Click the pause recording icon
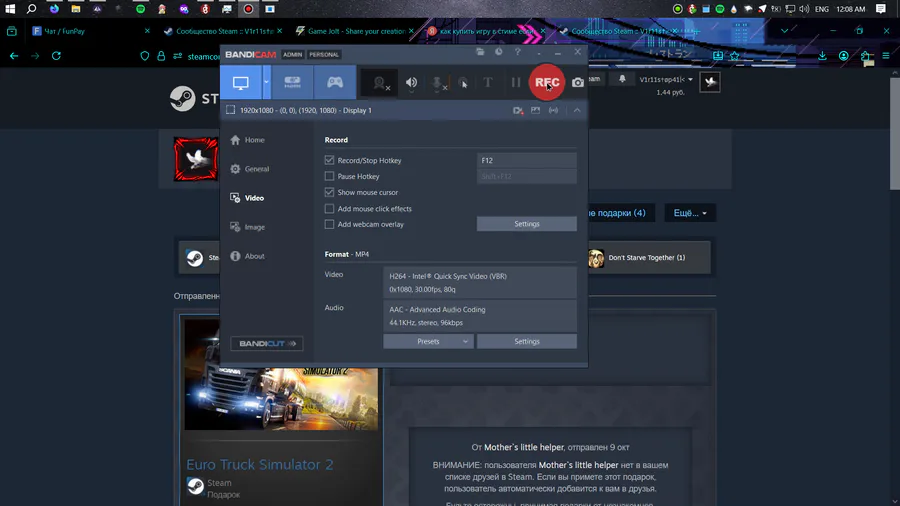The height and width of the screenshot is (506, 900). point(516,83)
